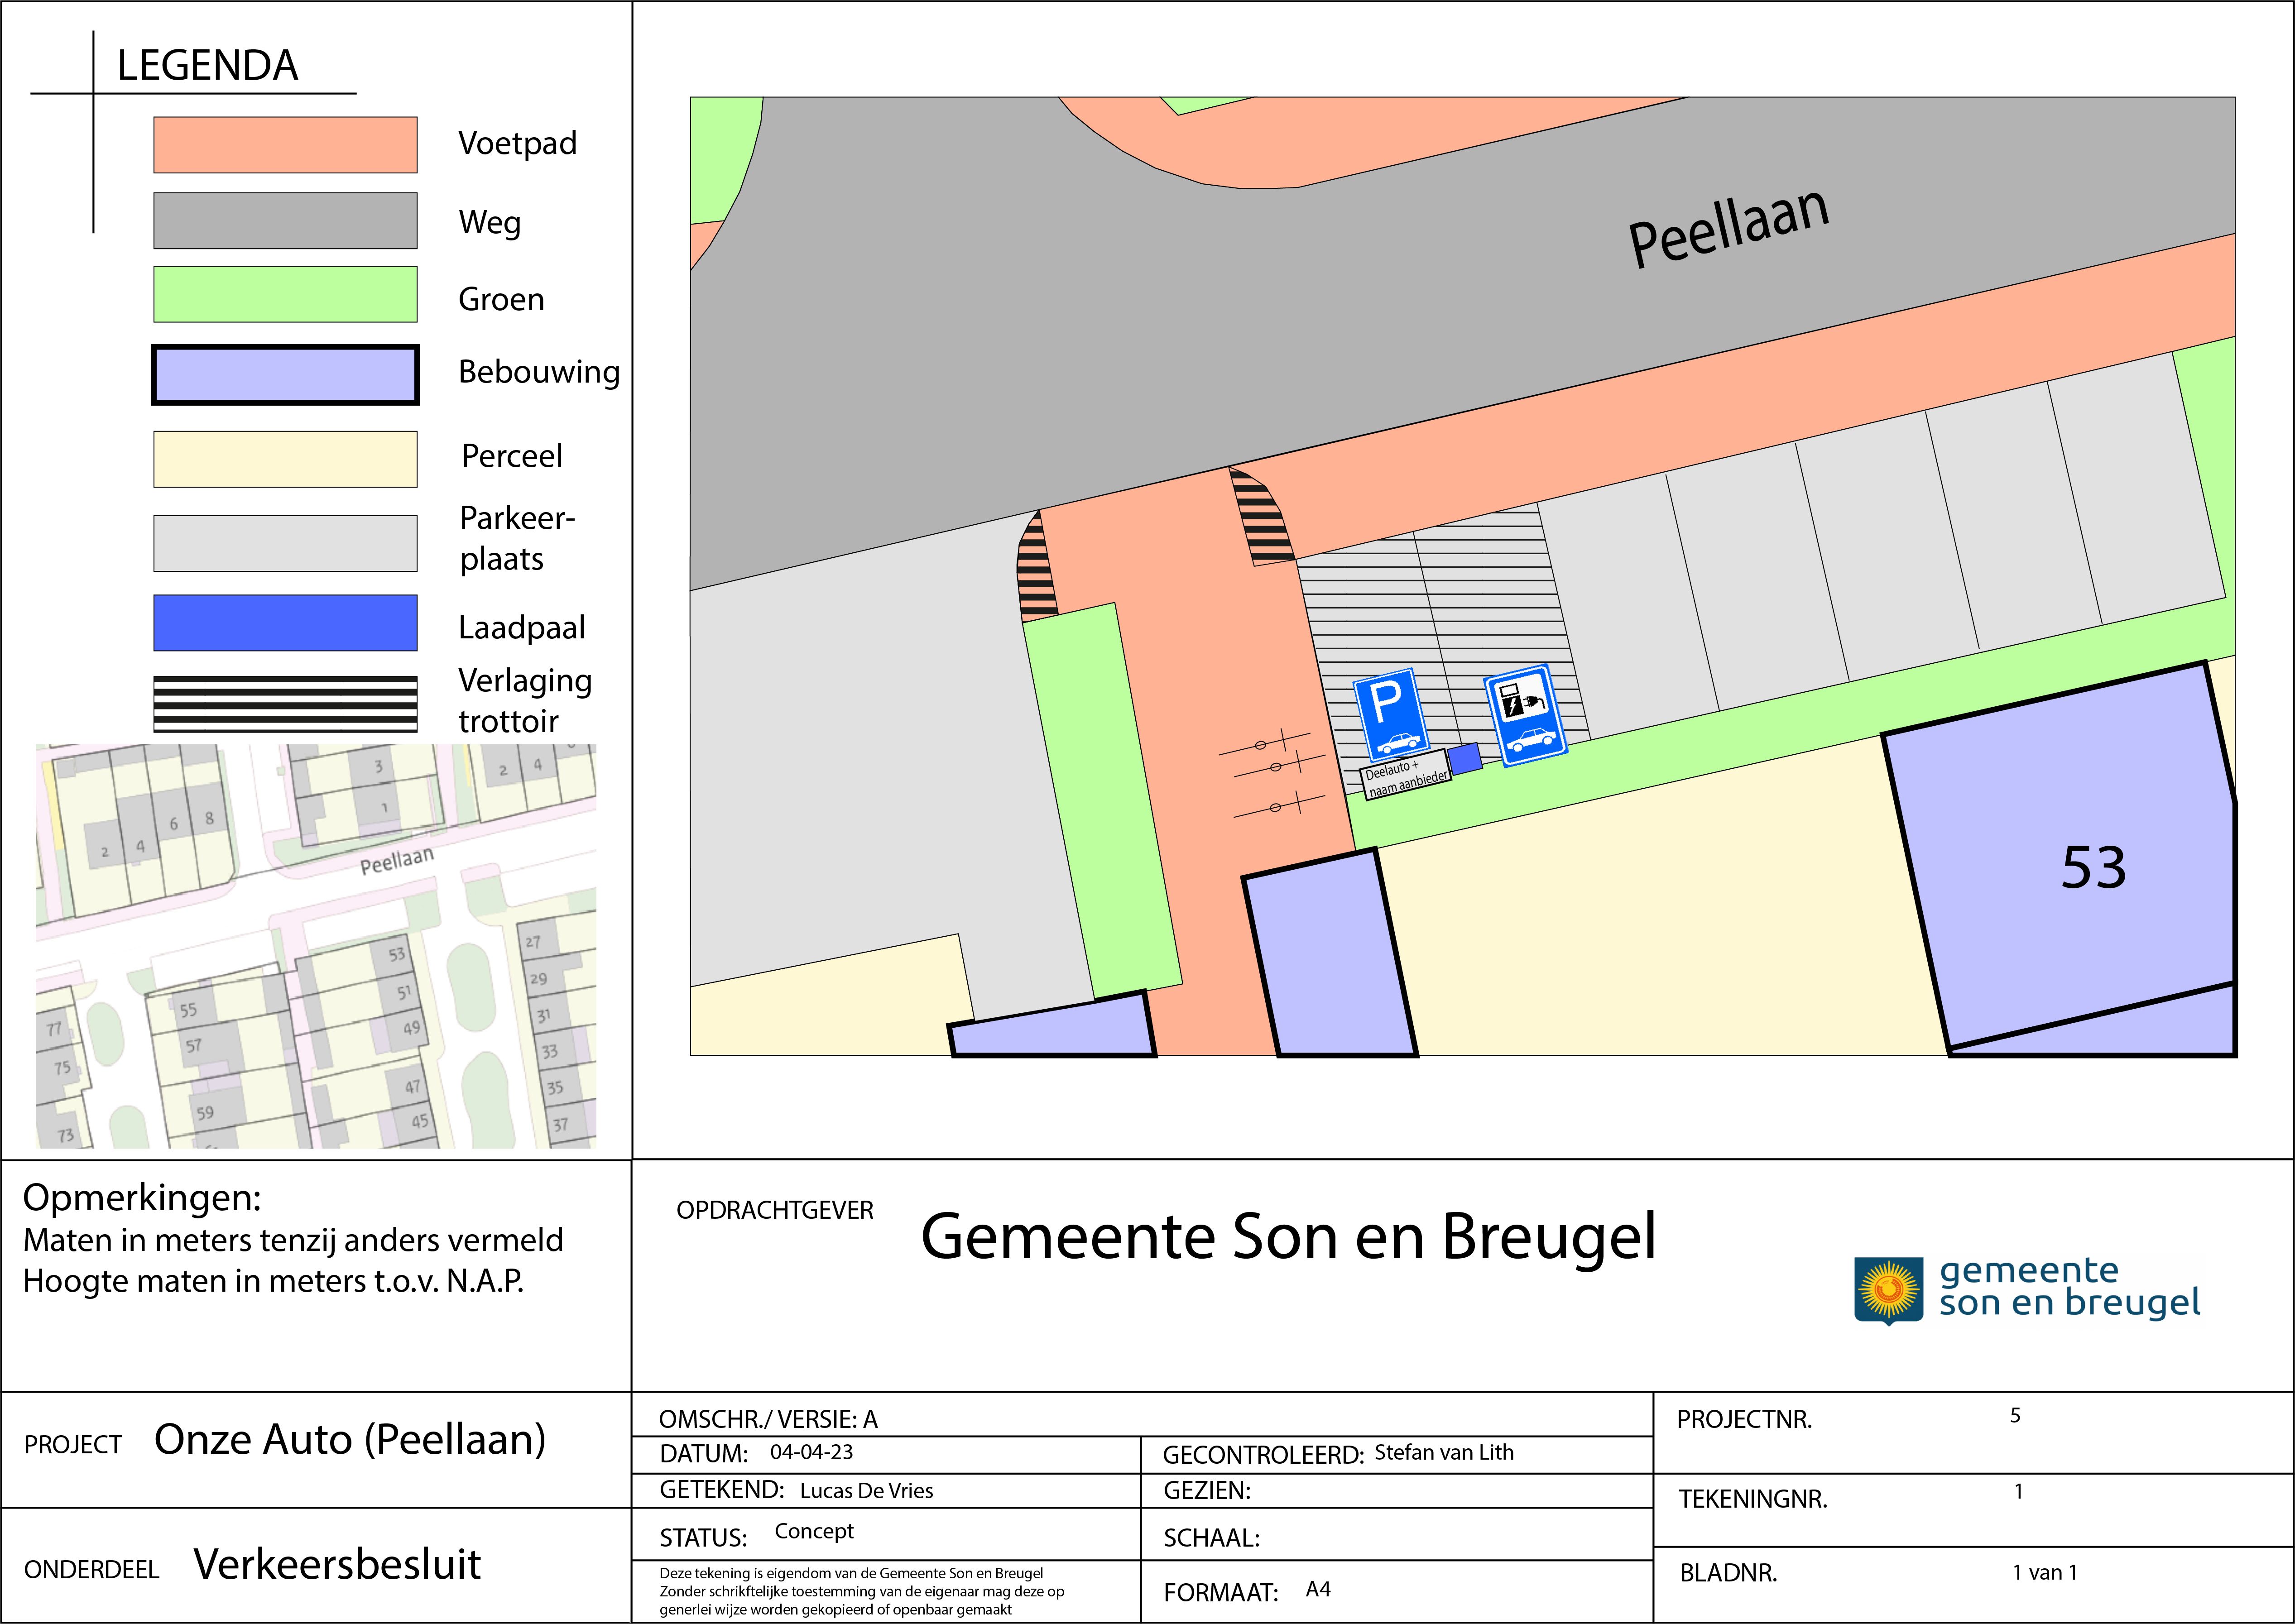Click the Deelauto naam aanbieder sign
2295x1624 pixels.
pyautogui.click(x=1406, y=775)
